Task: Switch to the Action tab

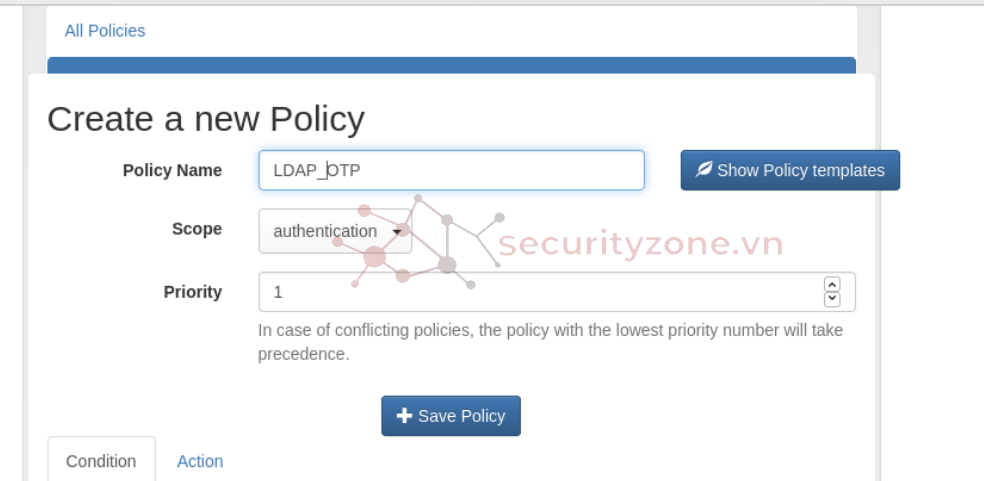Action: (x=200, y=461)
